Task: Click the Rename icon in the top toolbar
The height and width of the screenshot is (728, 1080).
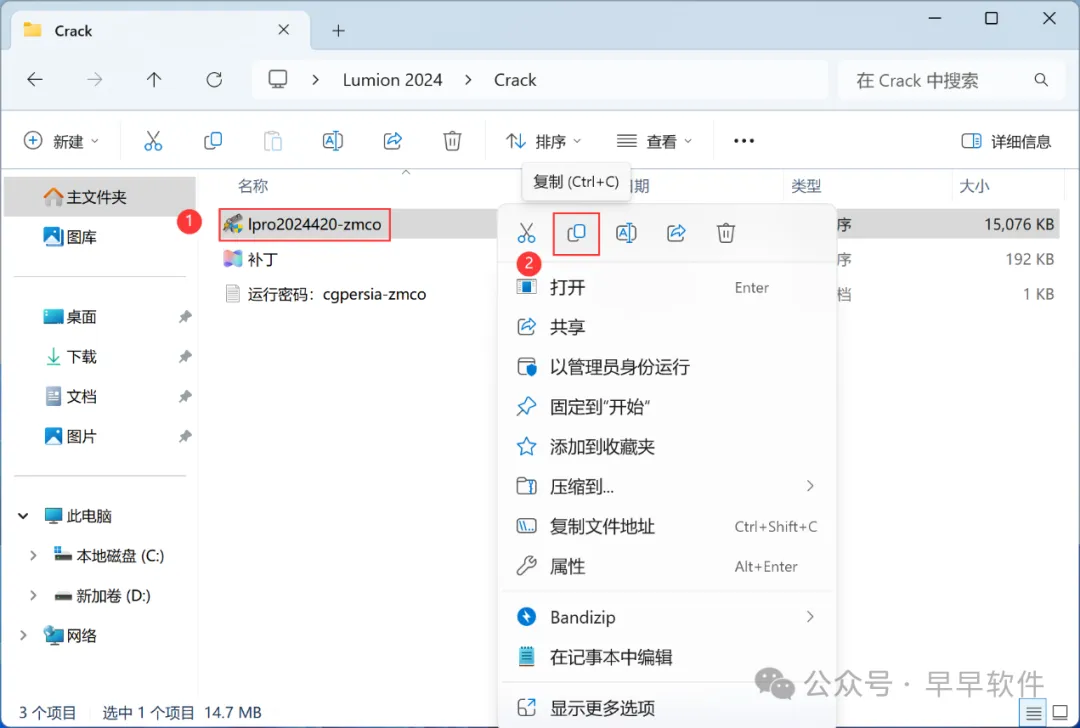Action: [x=333, y=141]
